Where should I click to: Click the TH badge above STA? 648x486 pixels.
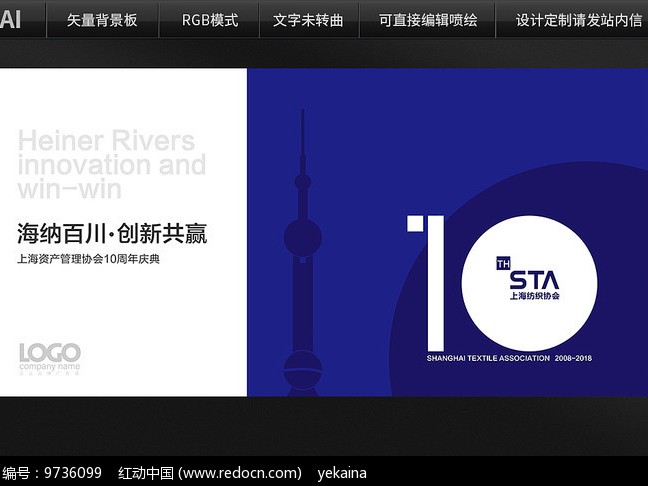[x=503, y=263]
